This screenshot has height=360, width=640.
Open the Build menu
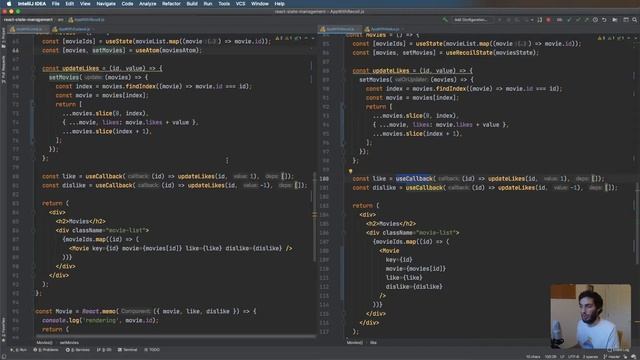click(192, 4)
